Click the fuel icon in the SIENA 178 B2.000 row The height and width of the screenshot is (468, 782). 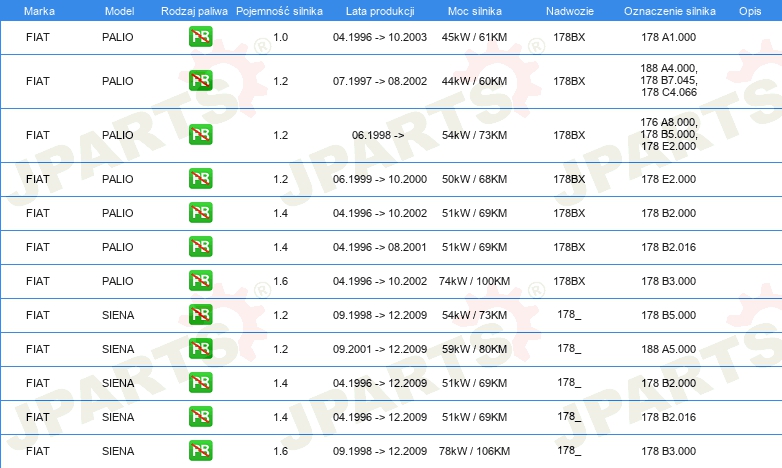coord(200,382)
